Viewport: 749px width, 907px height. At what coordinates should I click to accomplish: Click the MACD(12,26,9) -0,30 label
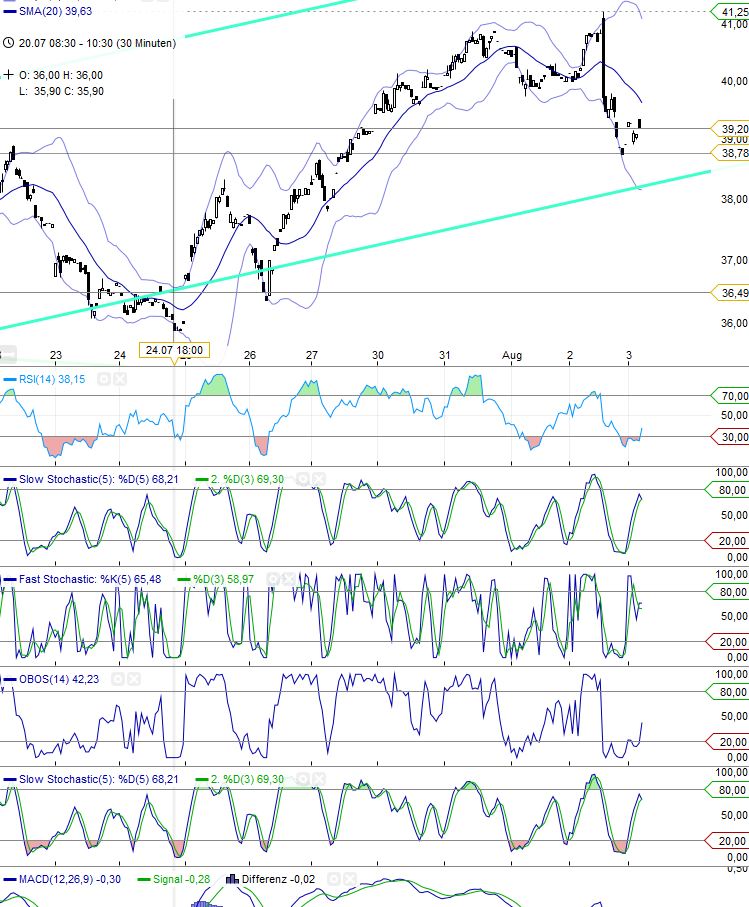[x=69, y=879]
